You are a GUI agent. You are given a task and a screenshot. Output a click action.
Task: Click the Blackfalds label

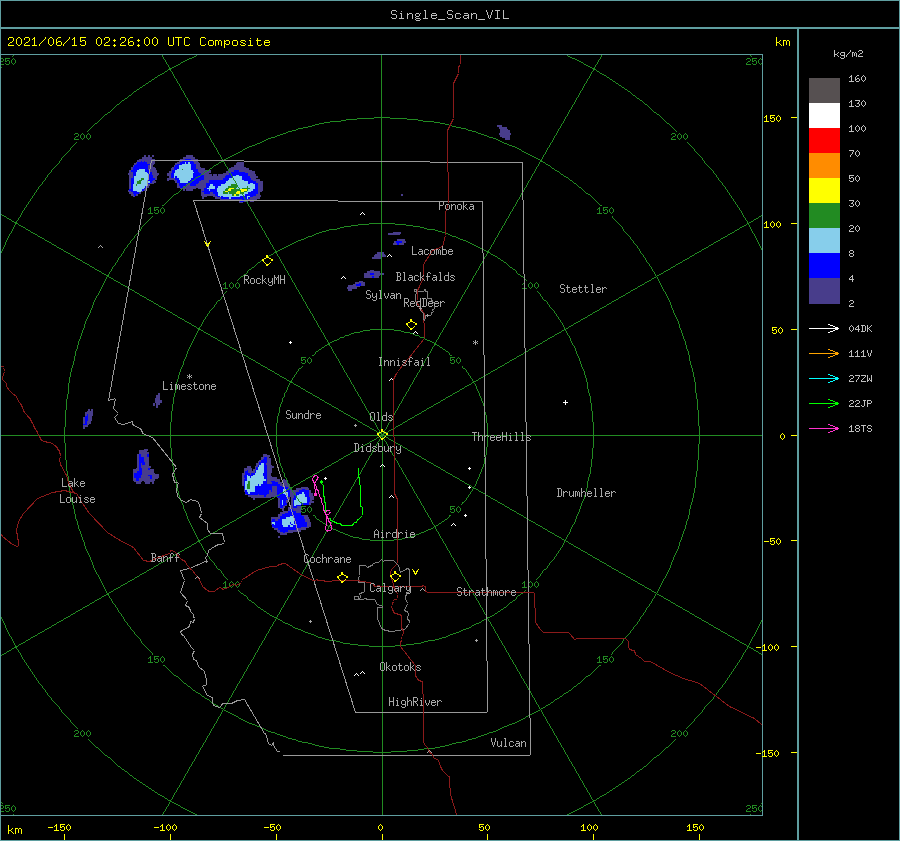425,277
